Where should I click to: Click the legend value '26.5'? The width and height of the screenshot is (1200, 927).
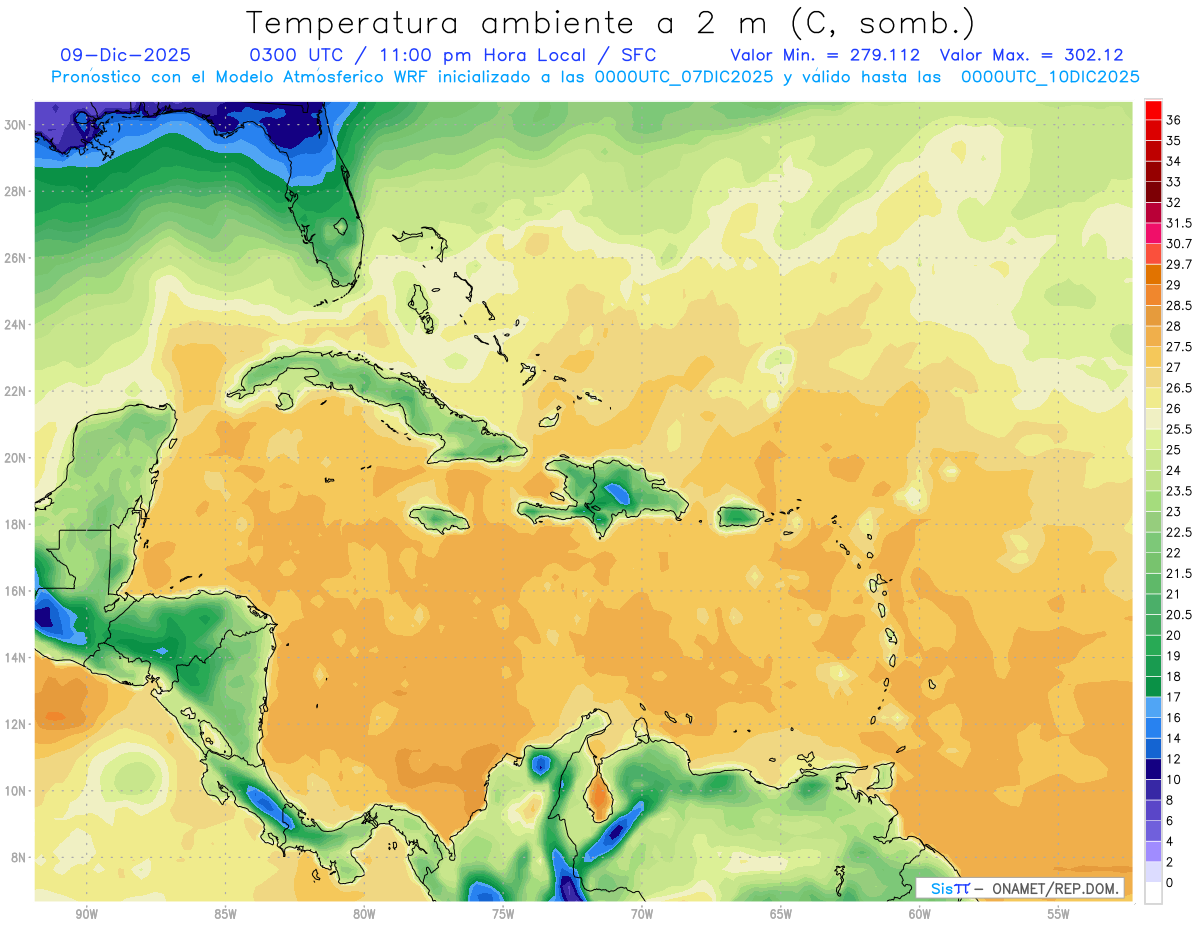coord(1179,388)
